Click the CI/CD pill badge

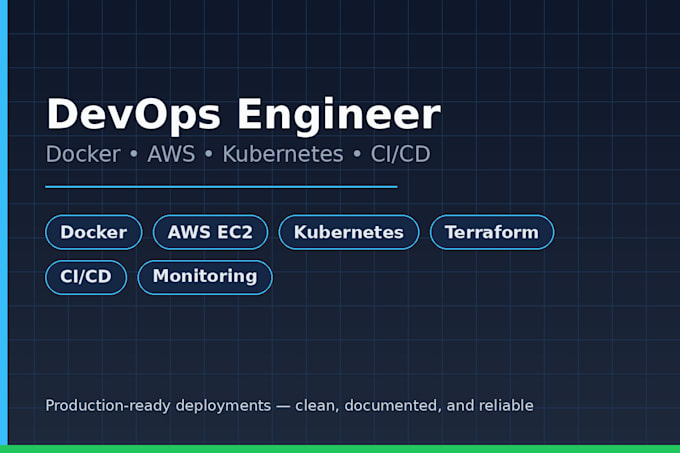pos(86,277)
